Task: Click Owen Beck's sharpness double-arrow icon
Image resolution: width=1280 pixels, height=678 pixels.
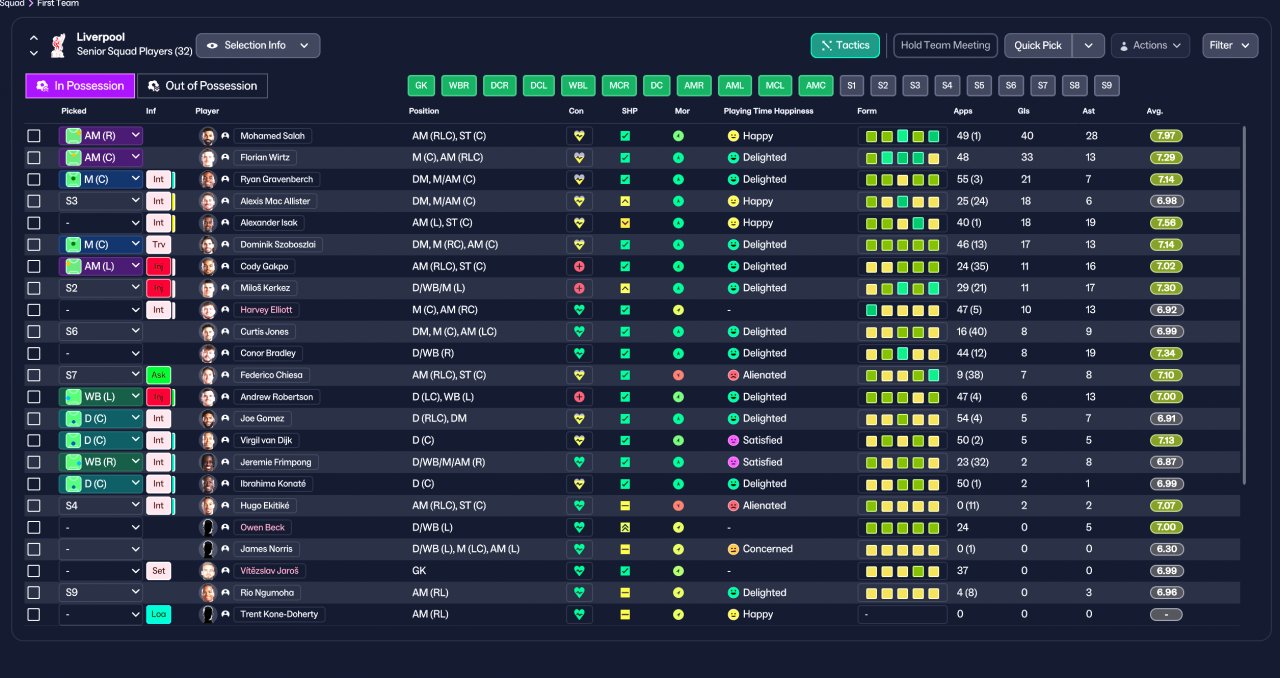Action: point(625,527)
